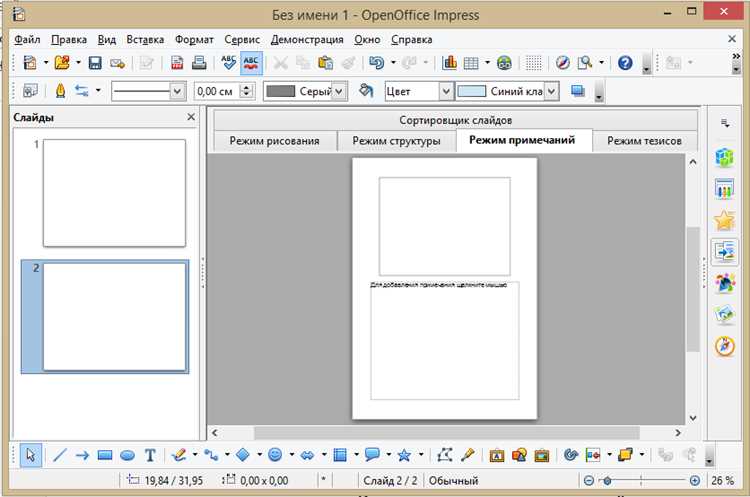Click the zoom out minus button
750x497 pixels.
point(589,480)
